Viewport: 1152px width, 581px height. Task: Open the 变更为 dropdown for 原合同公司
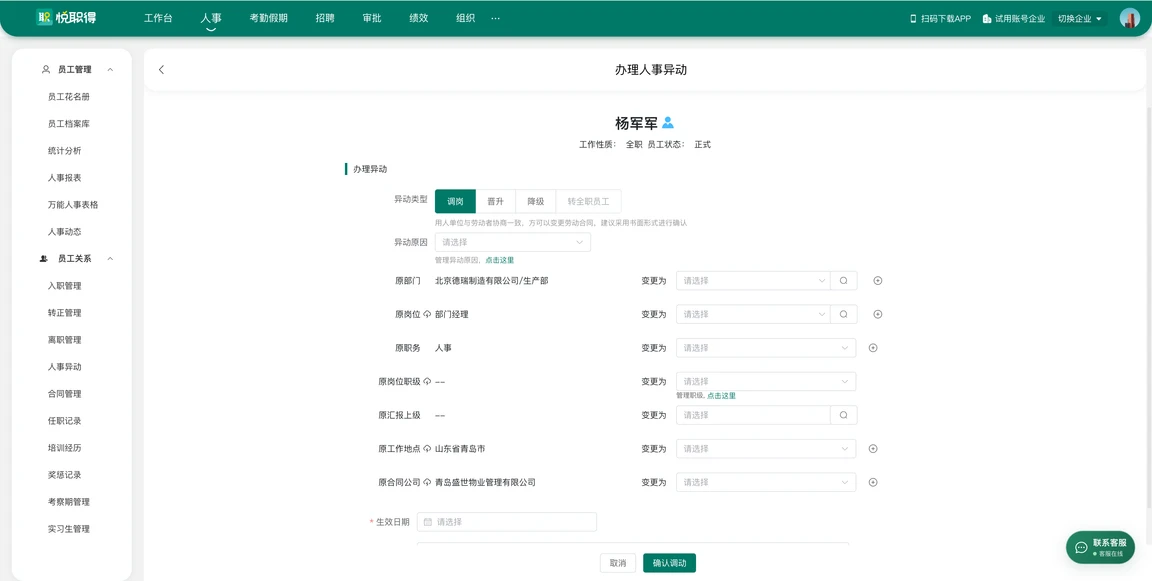766,483
